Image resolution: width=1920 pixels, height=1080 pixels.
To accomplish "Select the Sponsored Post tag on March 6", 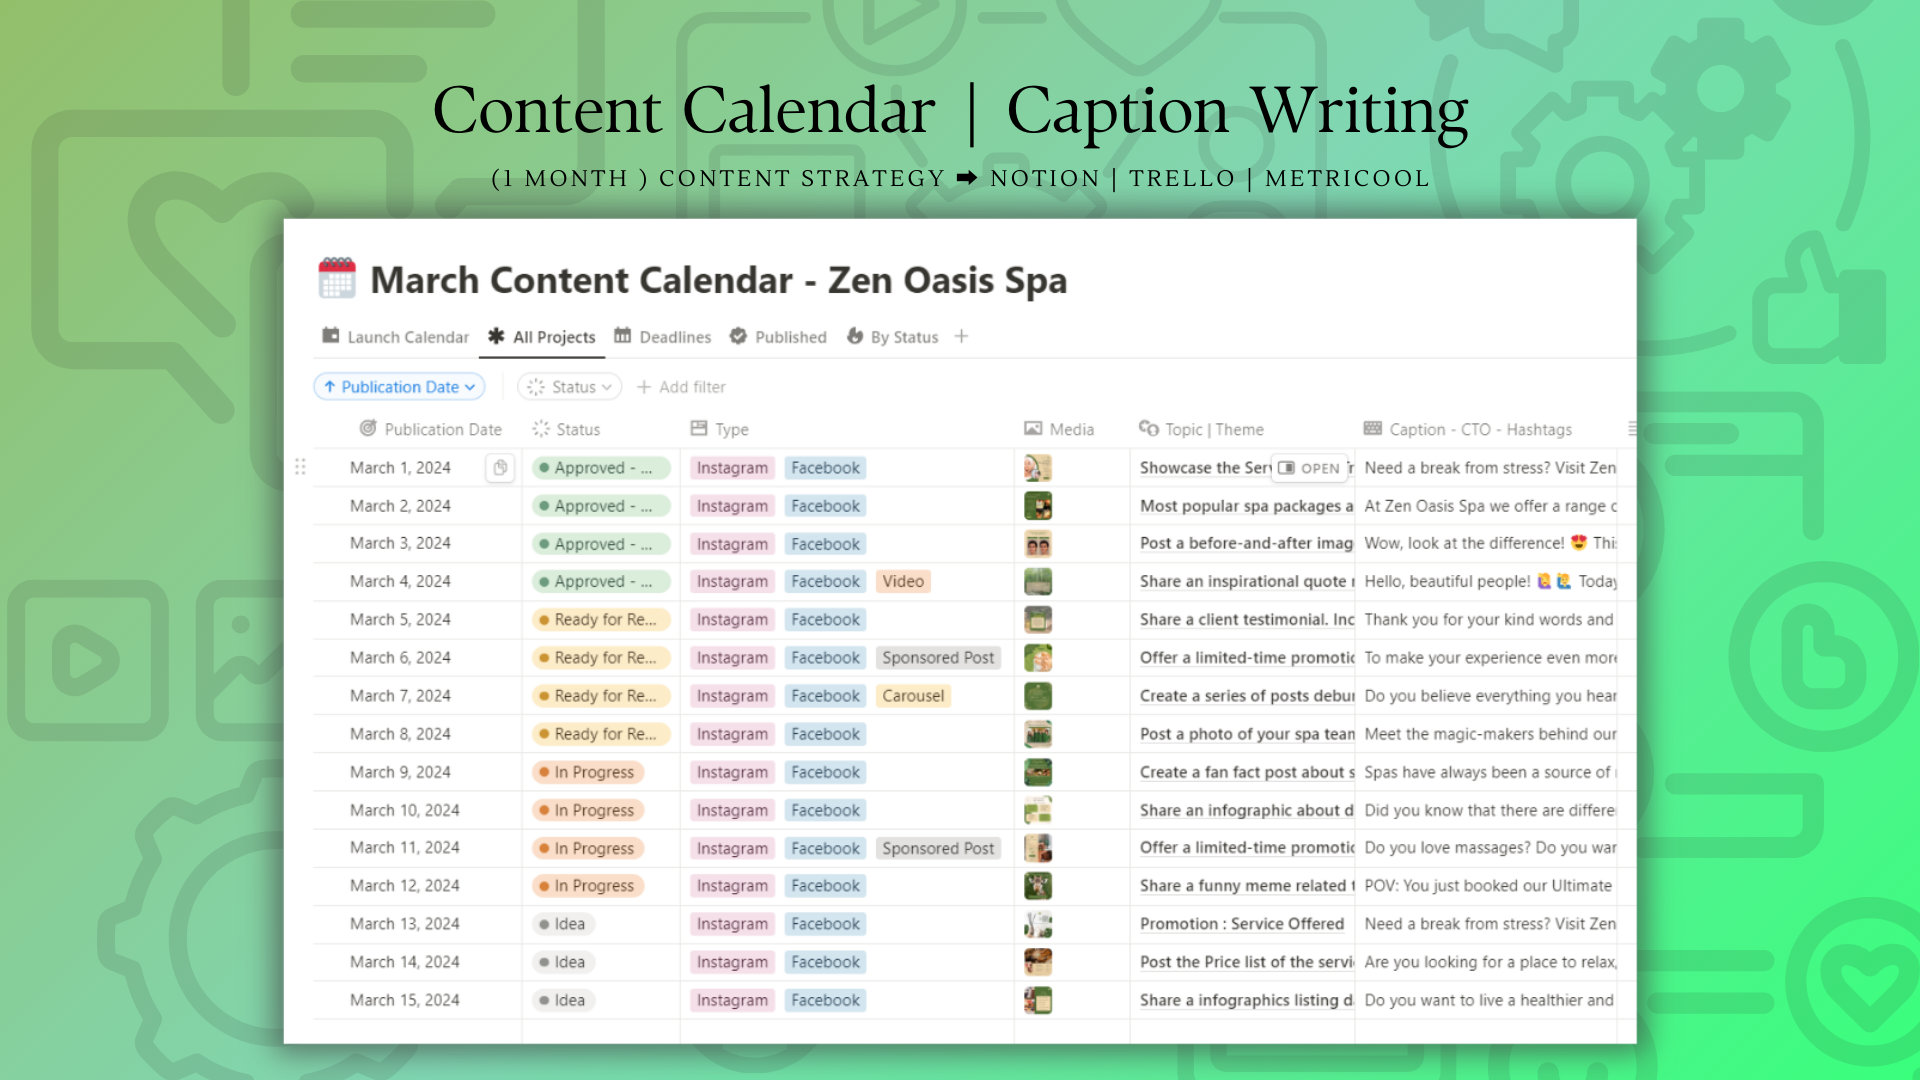I will pos(937,658).
